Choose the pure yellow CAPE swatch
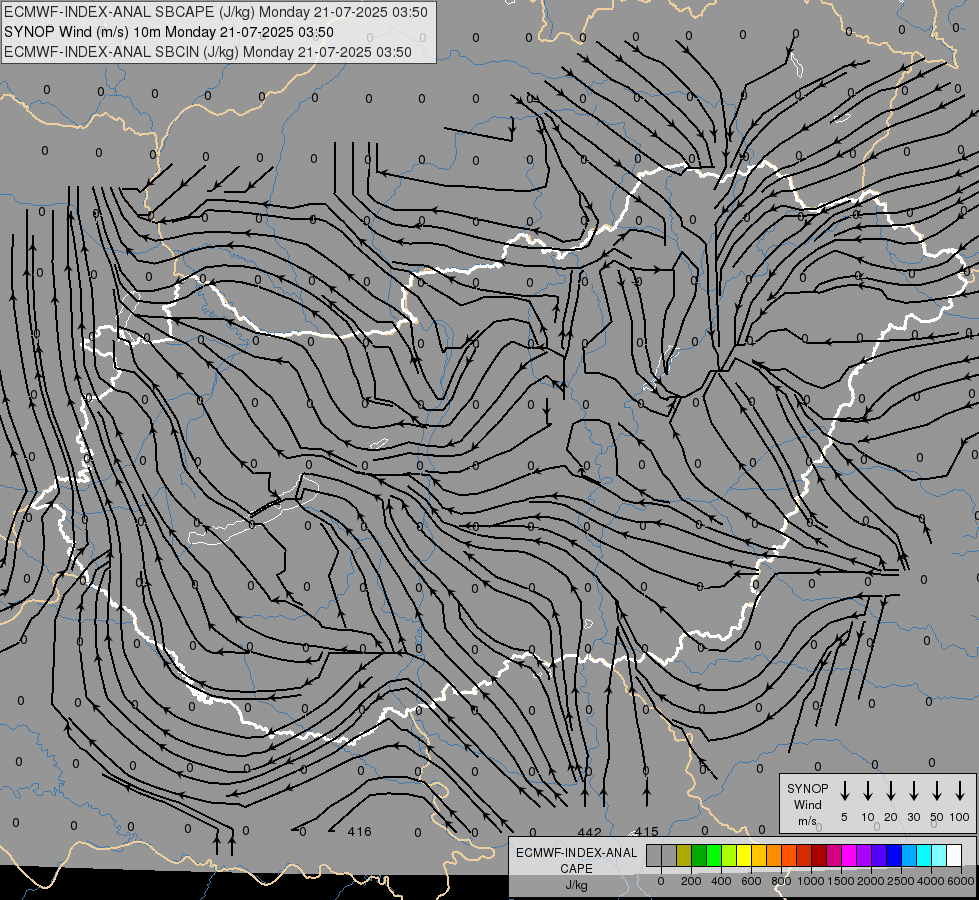This screenshot has width=979, height=900. [744, 855]
